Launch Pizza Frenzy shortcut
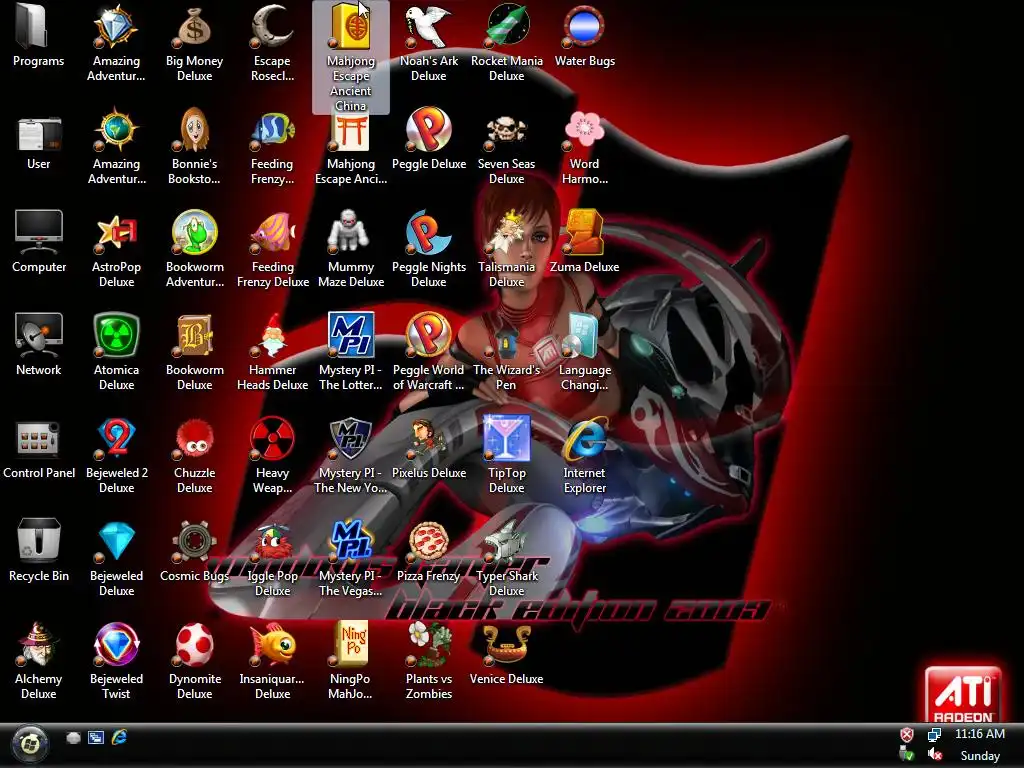The height and width of the screenshot is (768, 1024). [x=428, y=542]
